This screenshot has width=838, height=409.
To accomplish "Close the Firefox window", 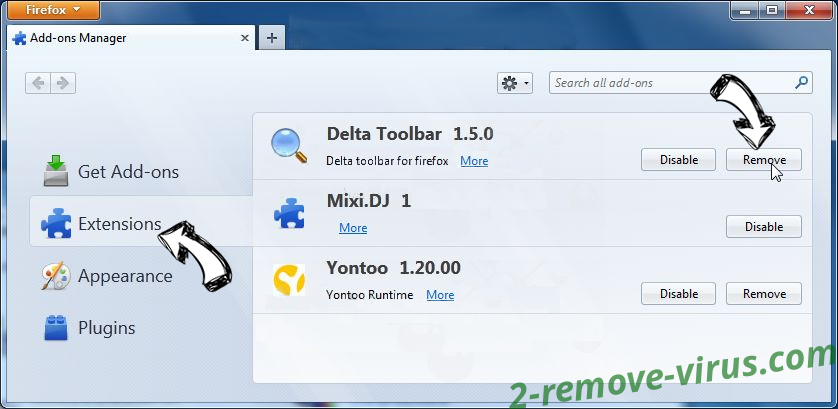I will pyautogui.click(x=807, y=9).
